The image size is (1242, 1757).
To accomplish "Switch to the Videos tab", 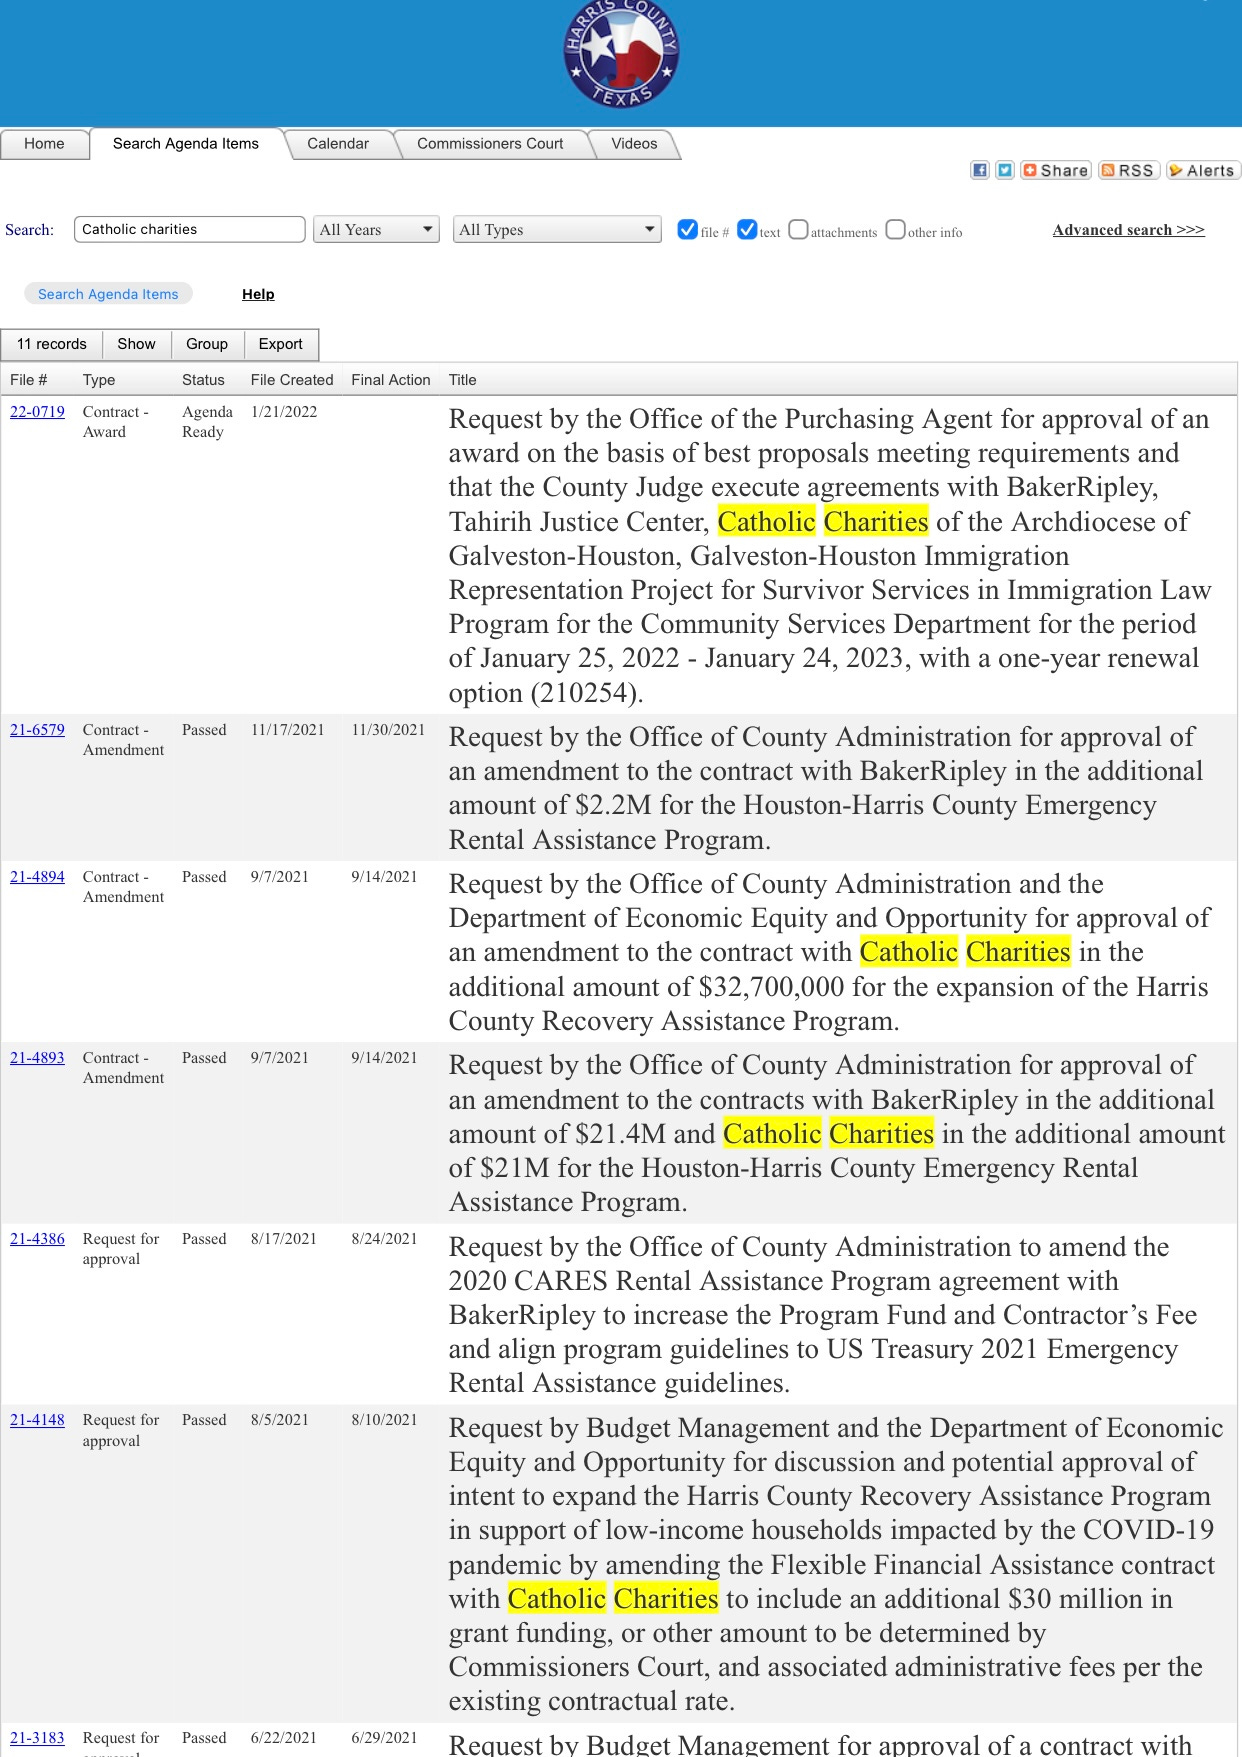I will 634,144.
